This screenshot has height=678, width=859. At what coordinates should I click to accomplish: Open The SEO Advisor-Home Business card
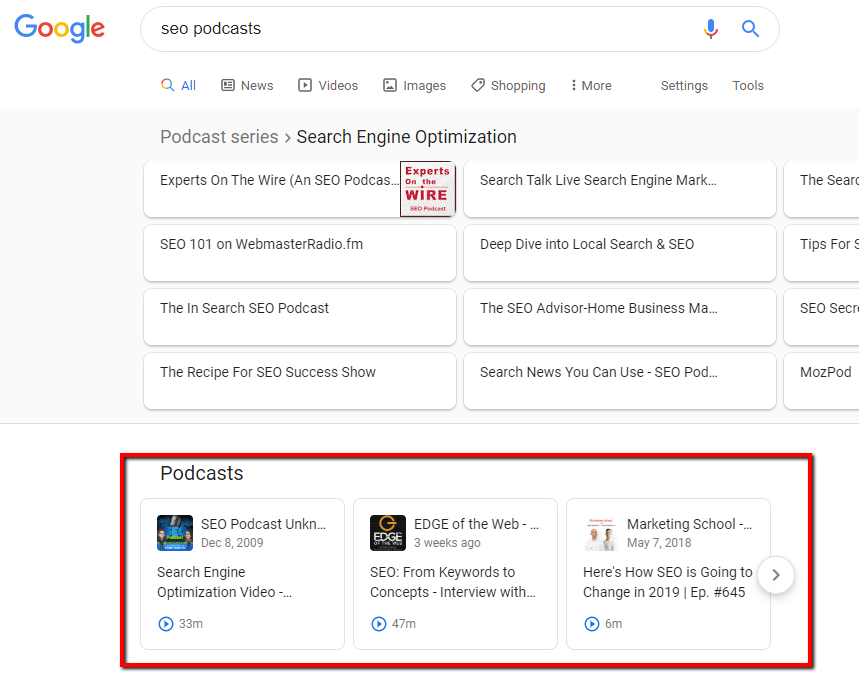pyautogui.click(x=620, y=317)
